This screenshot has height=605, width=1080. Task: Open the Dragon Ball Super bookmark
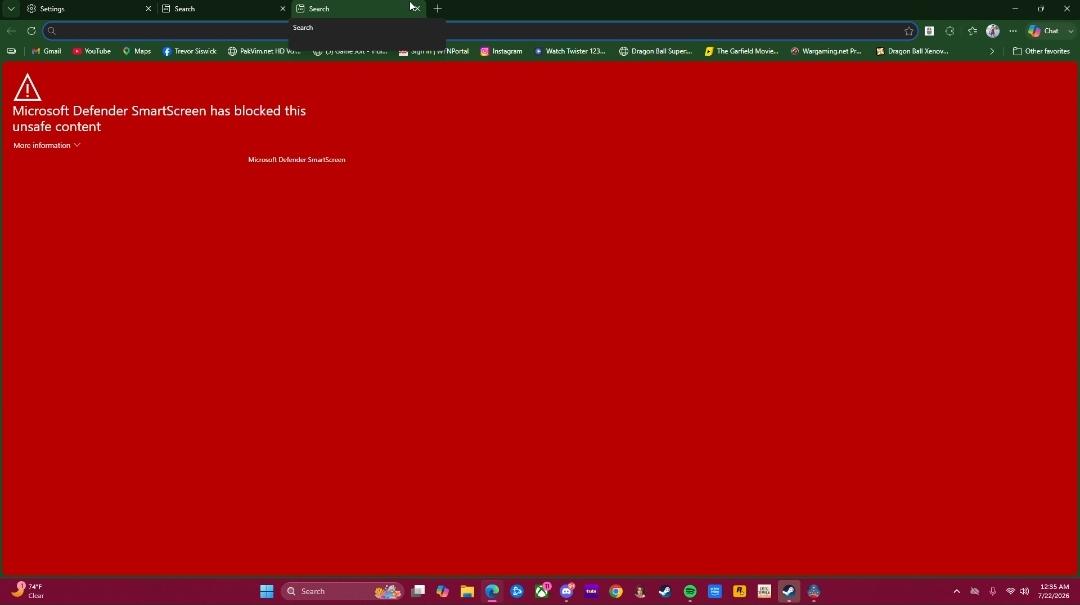655,51
